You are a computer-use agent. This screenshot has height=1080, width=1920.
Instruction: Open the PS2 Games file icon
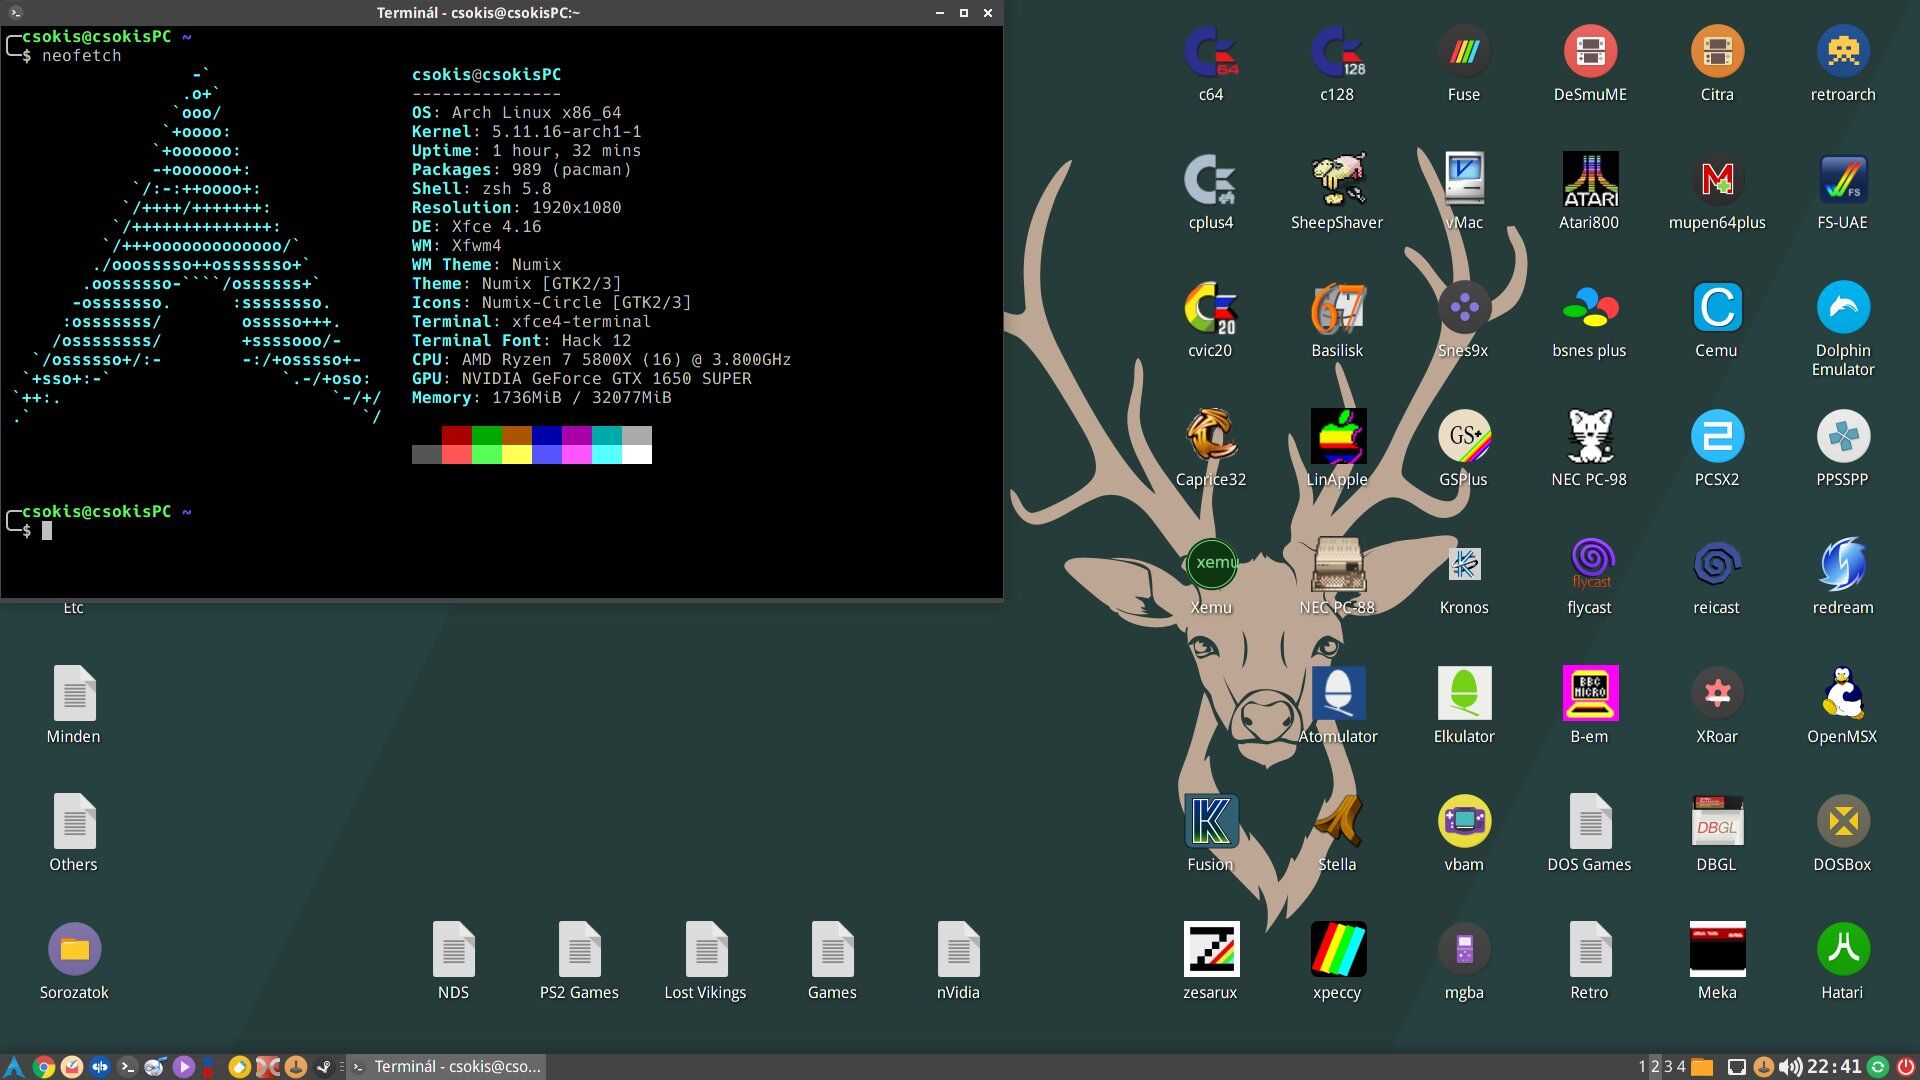(x=579, y=949)
